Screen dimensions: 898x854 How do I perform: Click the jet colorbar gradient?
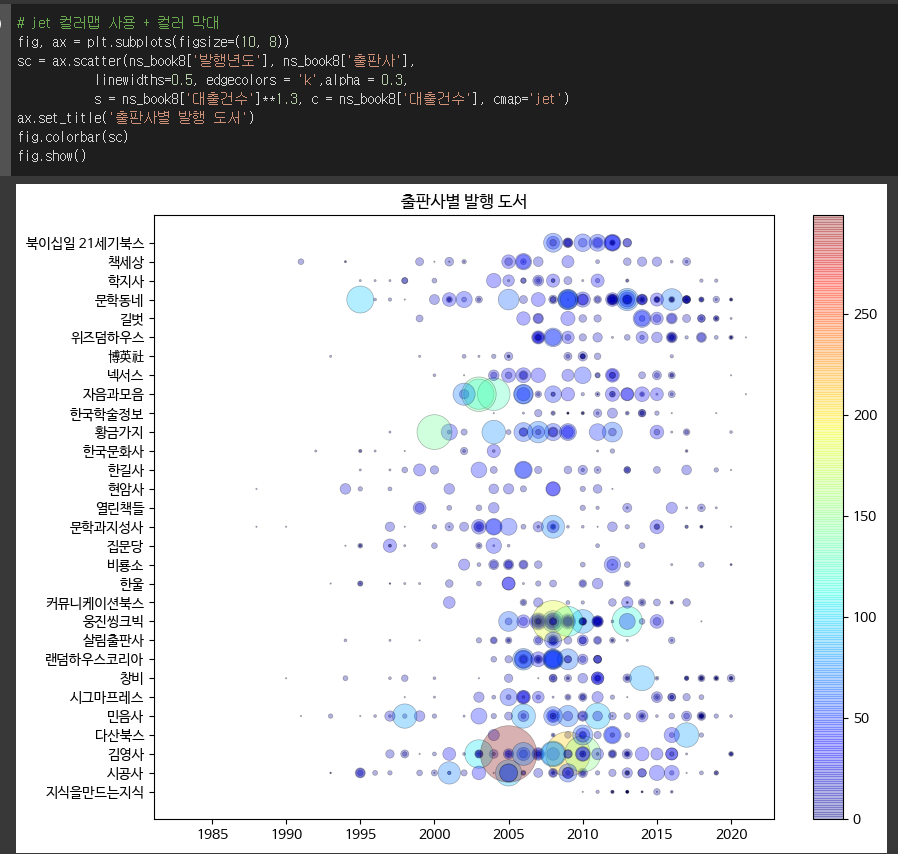tap(828, 517)
